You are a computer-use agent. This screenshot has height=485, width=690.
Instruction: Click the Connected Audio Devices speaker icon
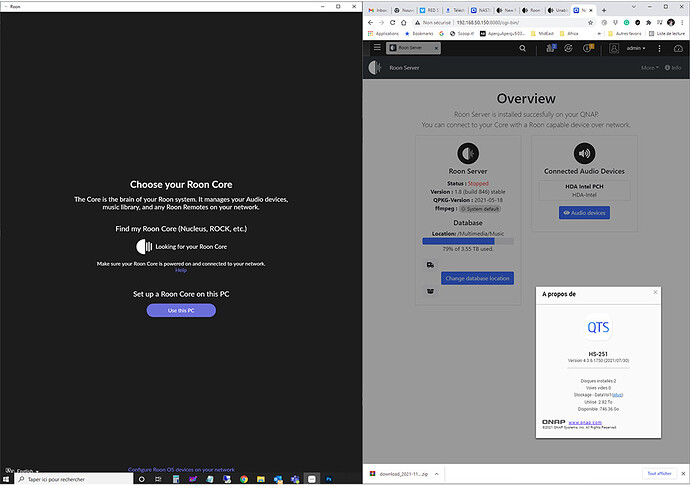pos(584,153)
